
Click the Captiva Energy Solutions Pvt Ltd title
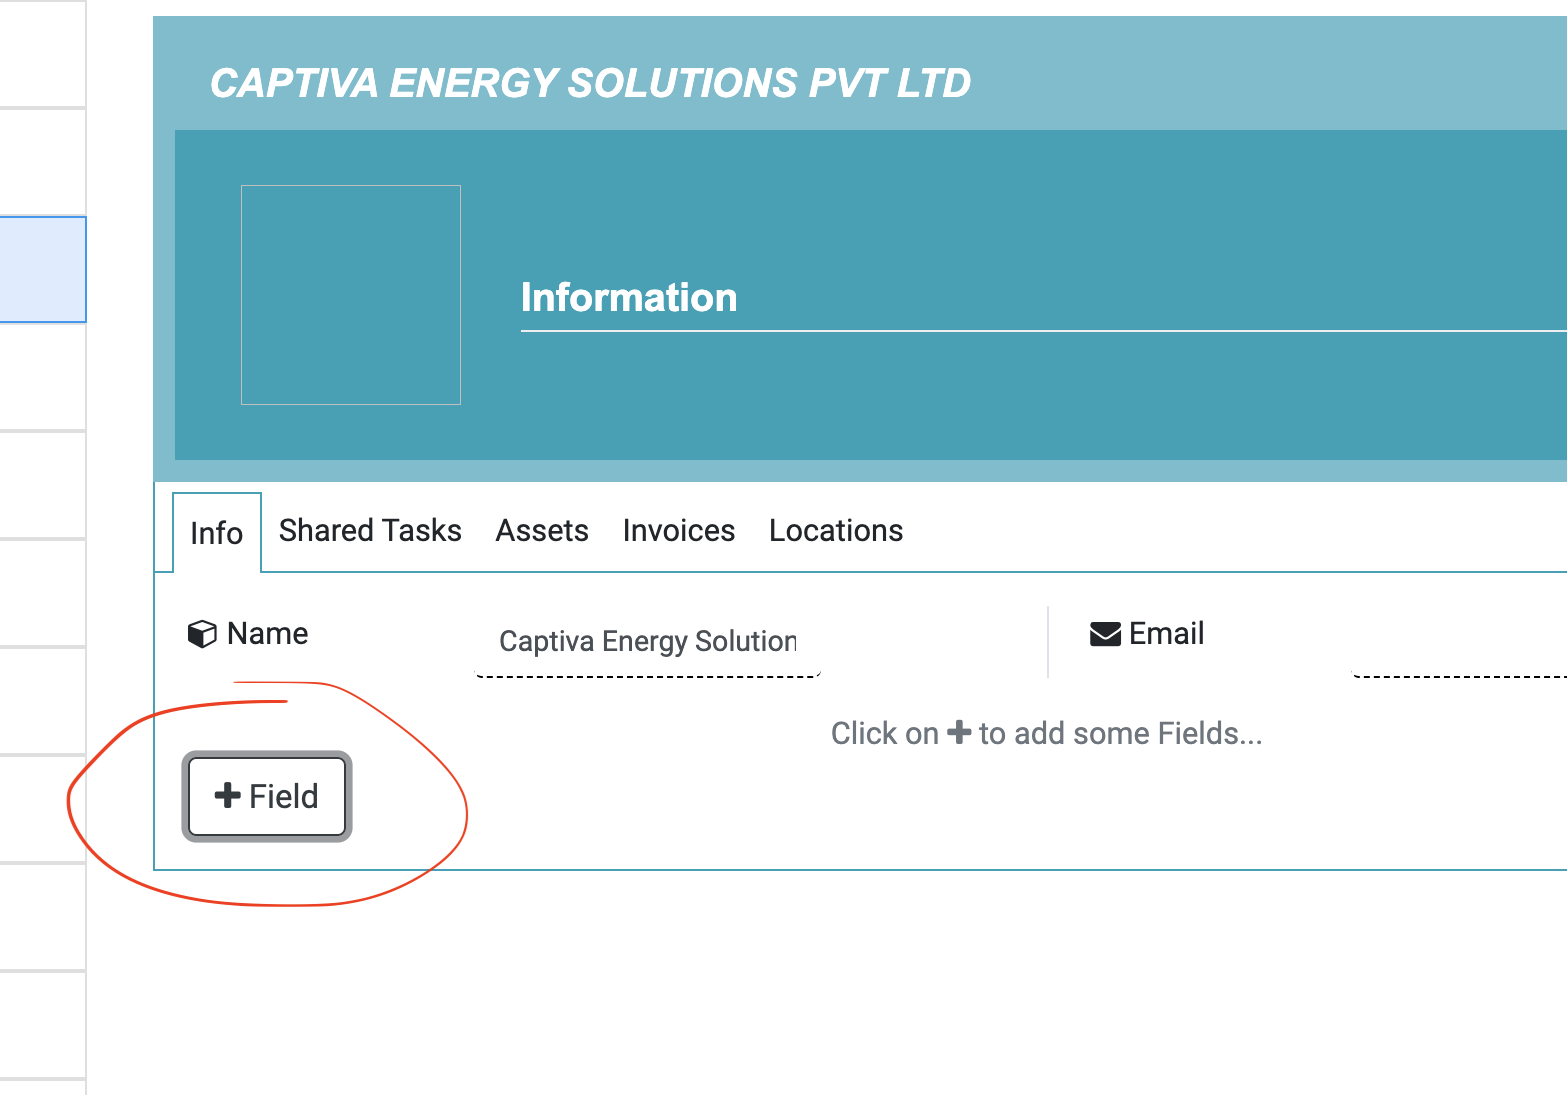coord(590,84)
